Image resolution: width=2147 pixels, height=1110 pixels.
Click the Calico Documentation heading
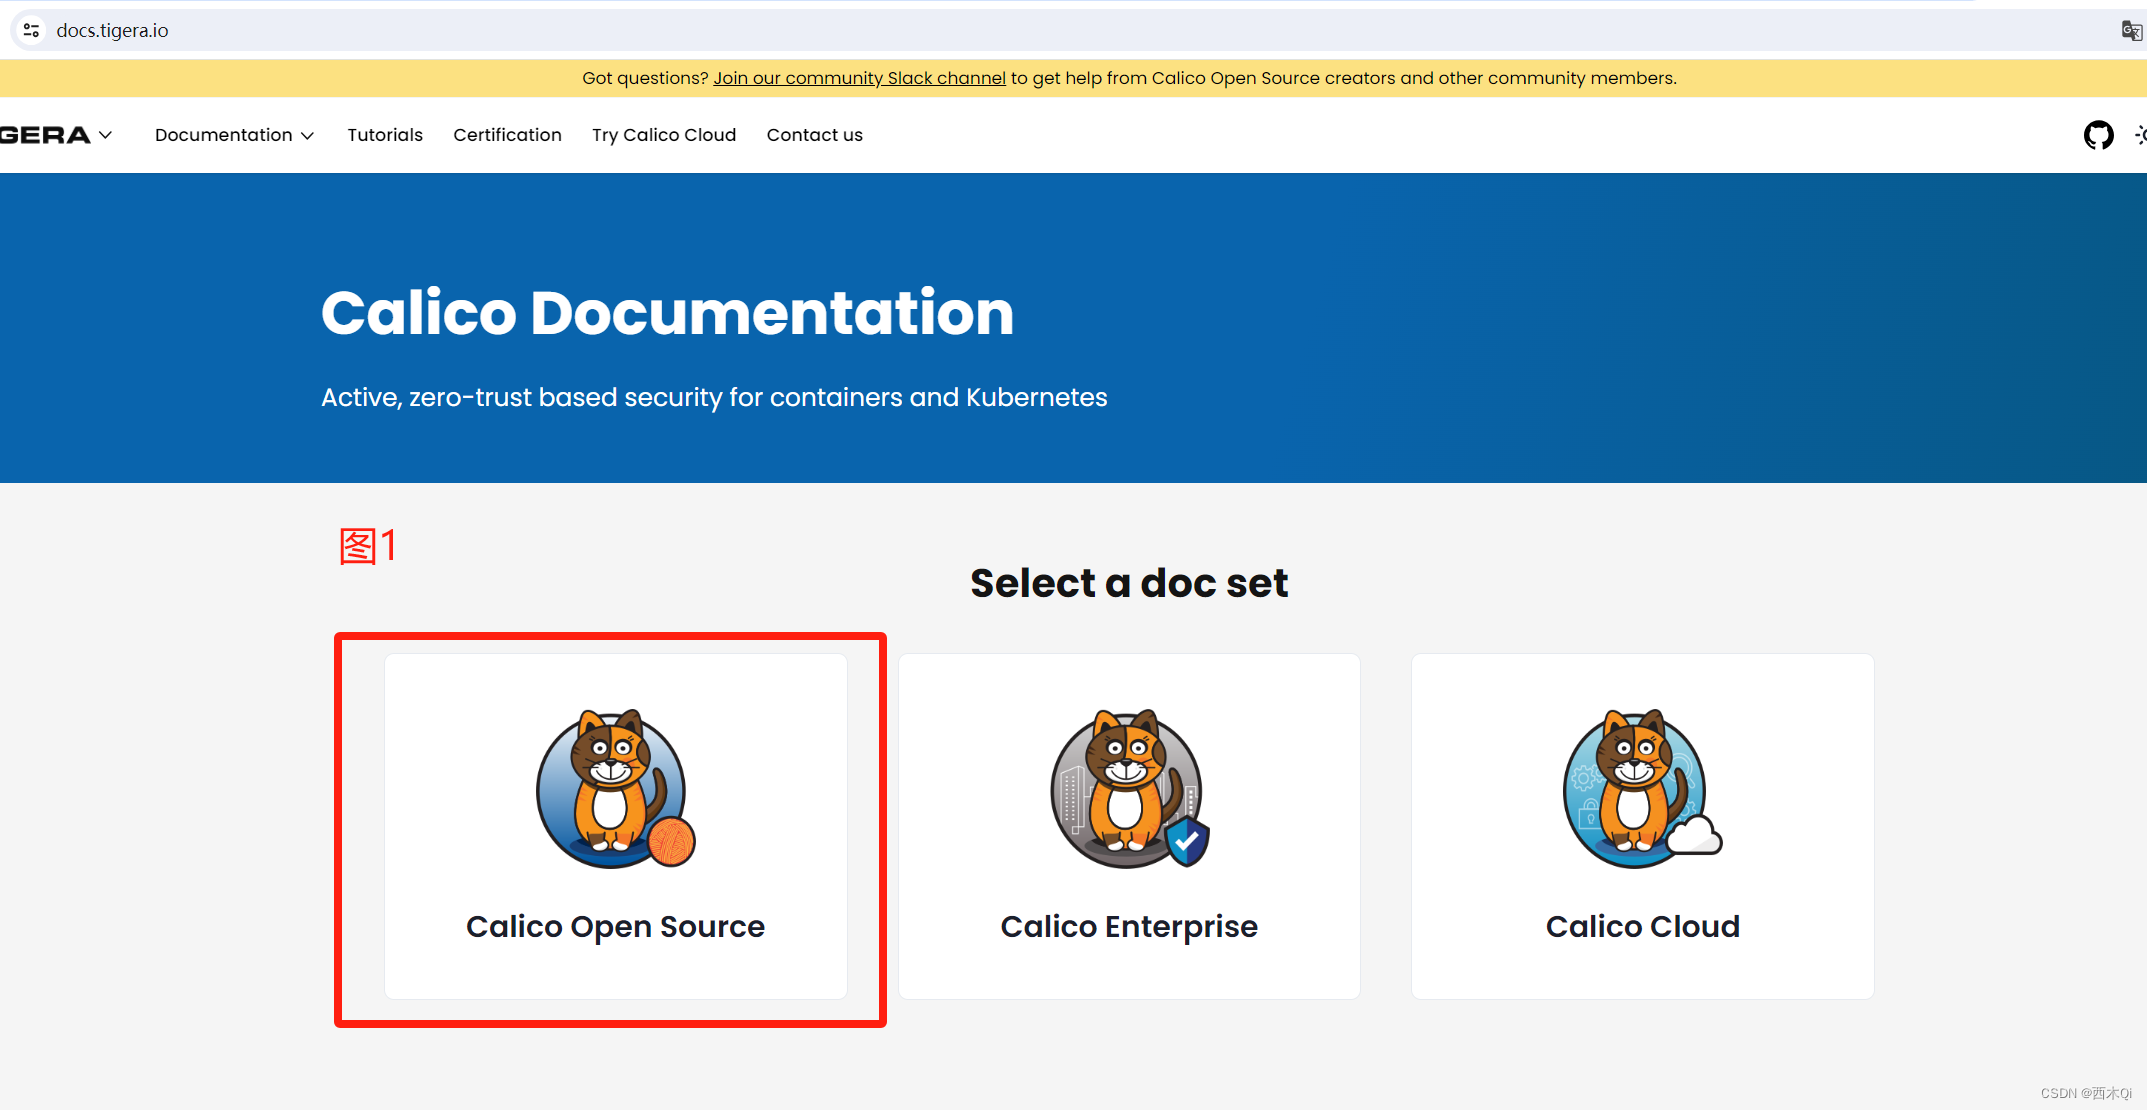pyautogui.click(x=668, y=313)
